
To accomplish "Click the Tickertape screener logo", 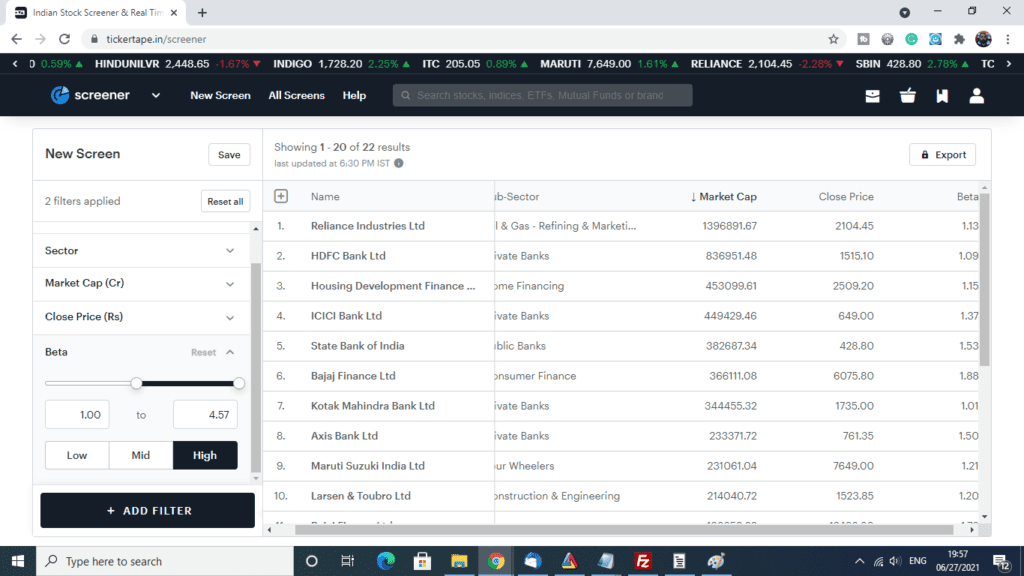I will (90, 95).
